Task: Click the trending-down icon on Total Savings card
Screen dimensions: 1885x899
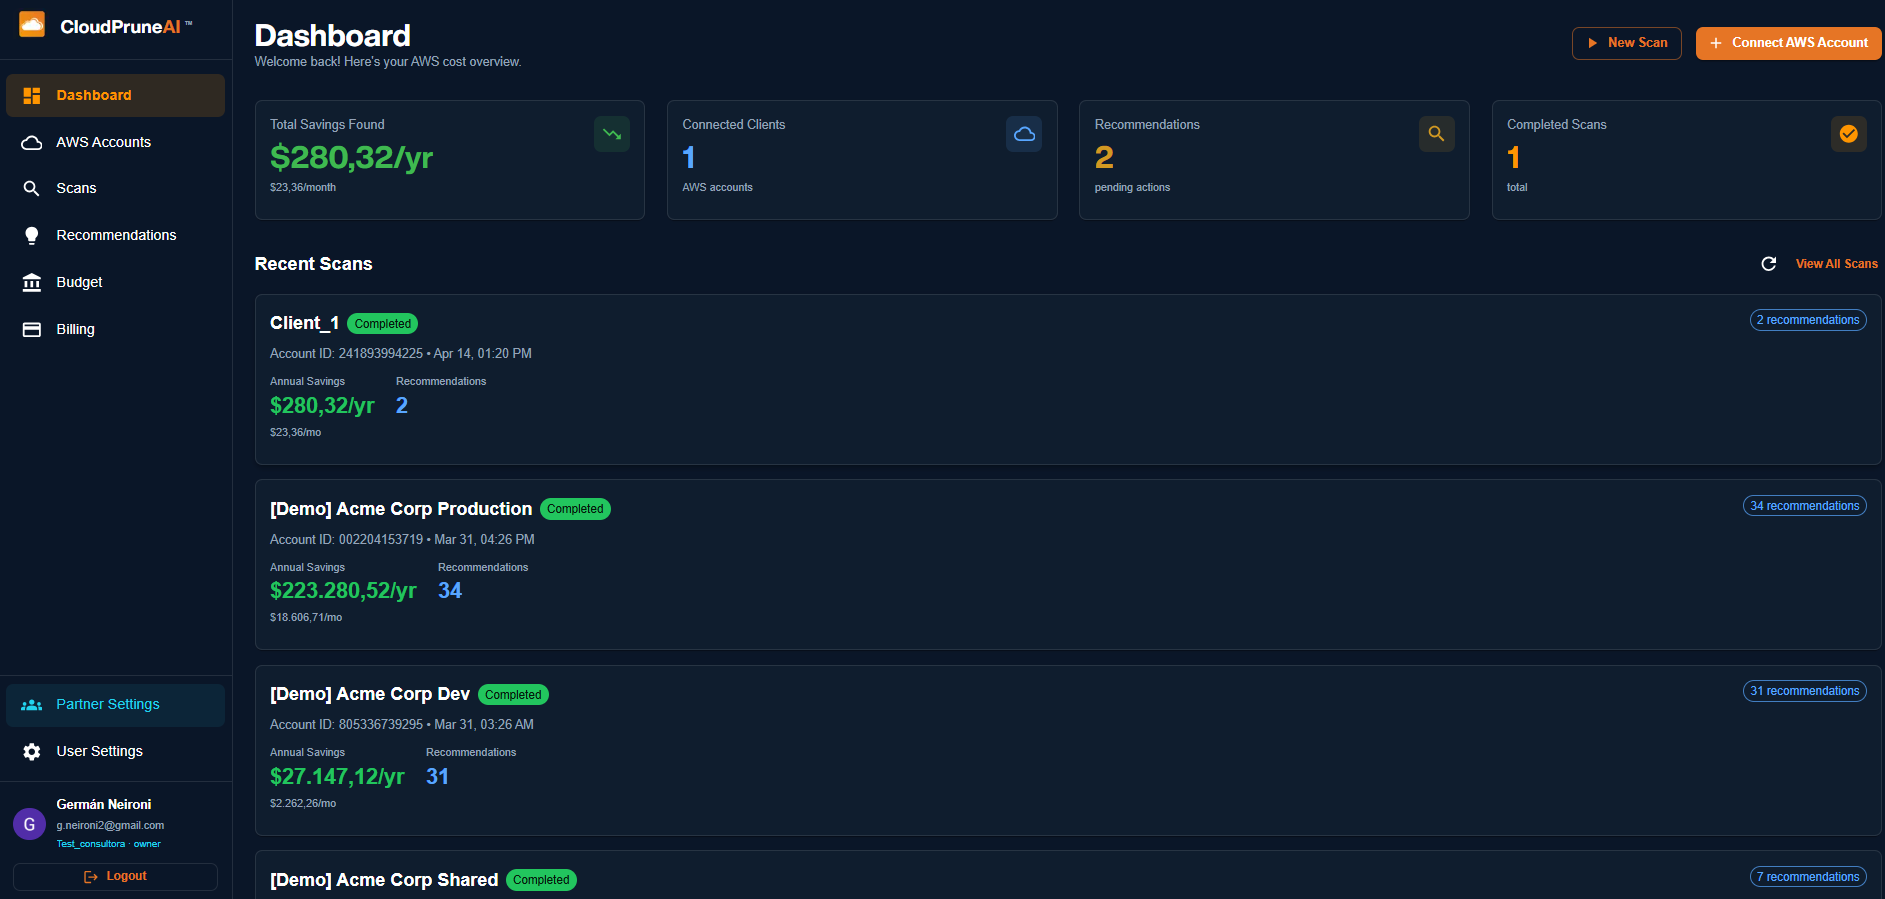Action: click(x=612, y=134)
